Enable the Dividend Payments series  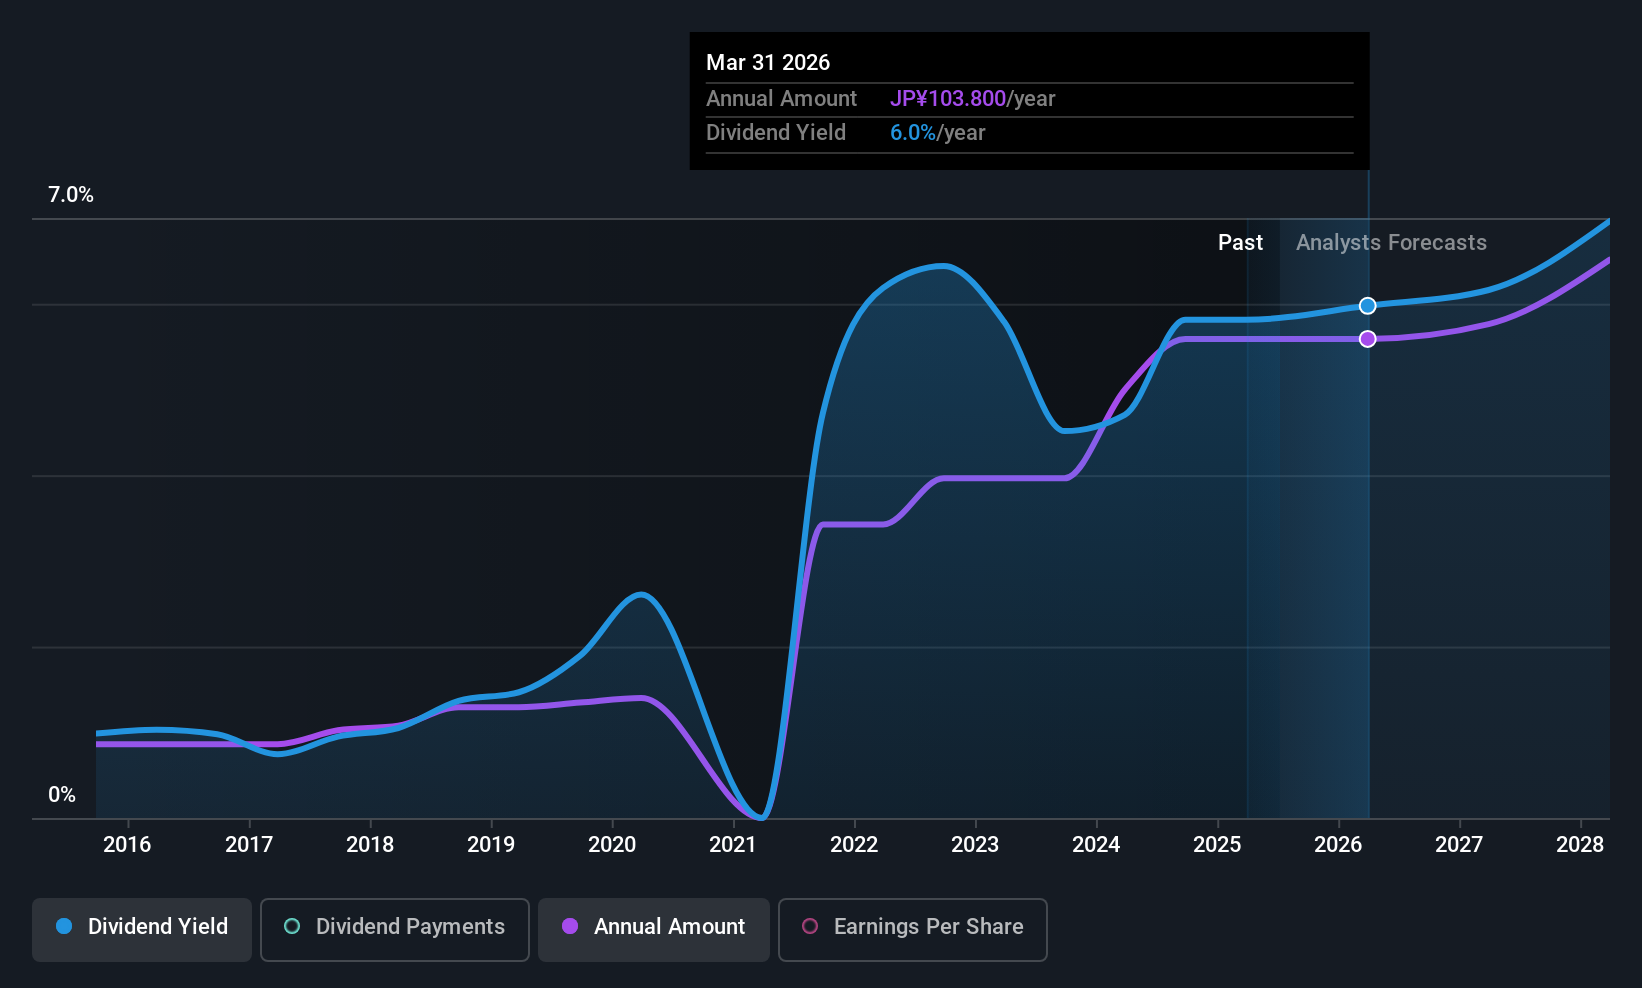pos(395,930)
